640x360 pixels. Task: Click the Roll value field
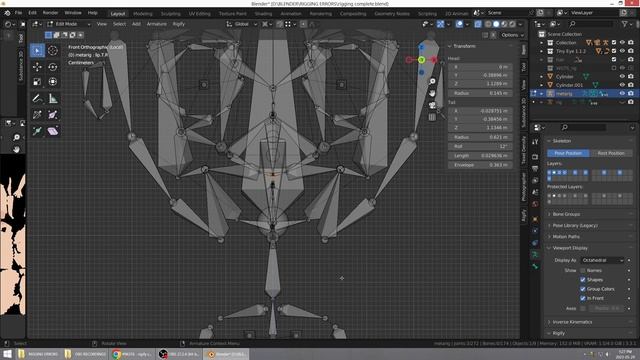tap(480, 146)
